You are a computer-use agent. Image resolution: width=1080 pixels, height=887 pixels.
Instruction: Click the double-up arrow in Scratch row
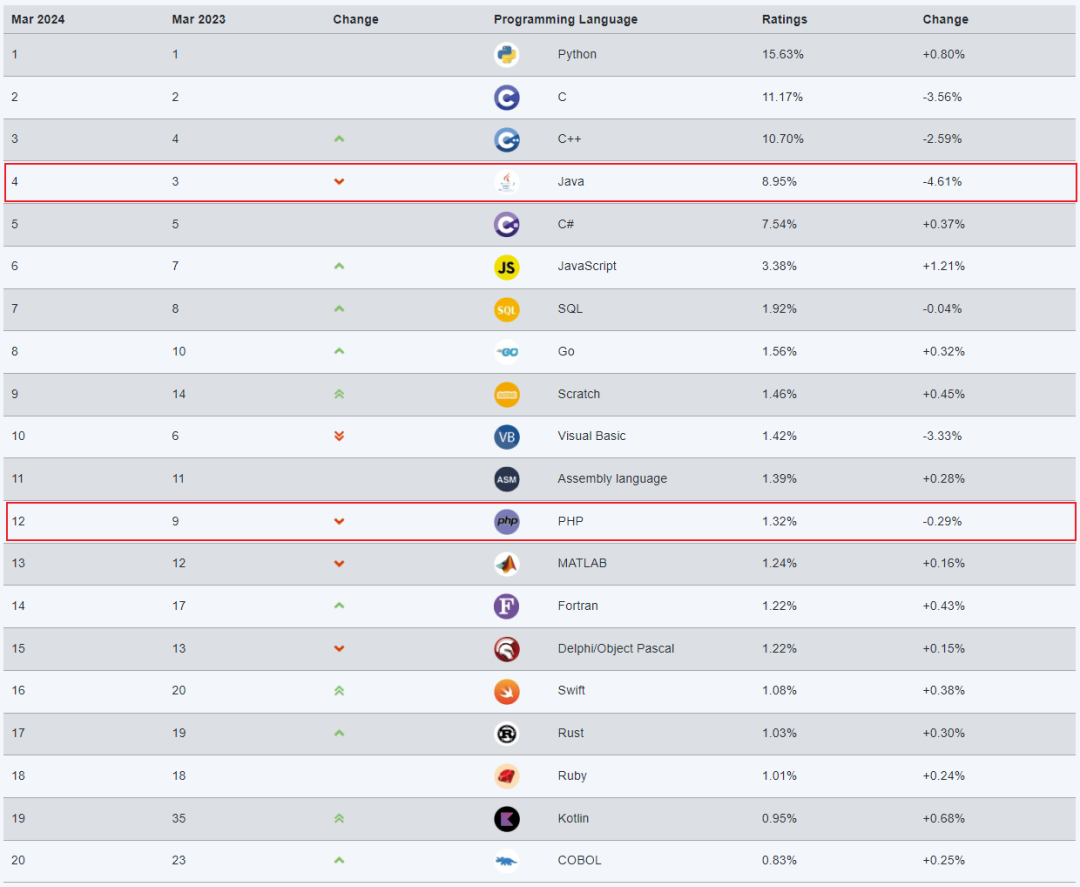click(x=339, y=394)
